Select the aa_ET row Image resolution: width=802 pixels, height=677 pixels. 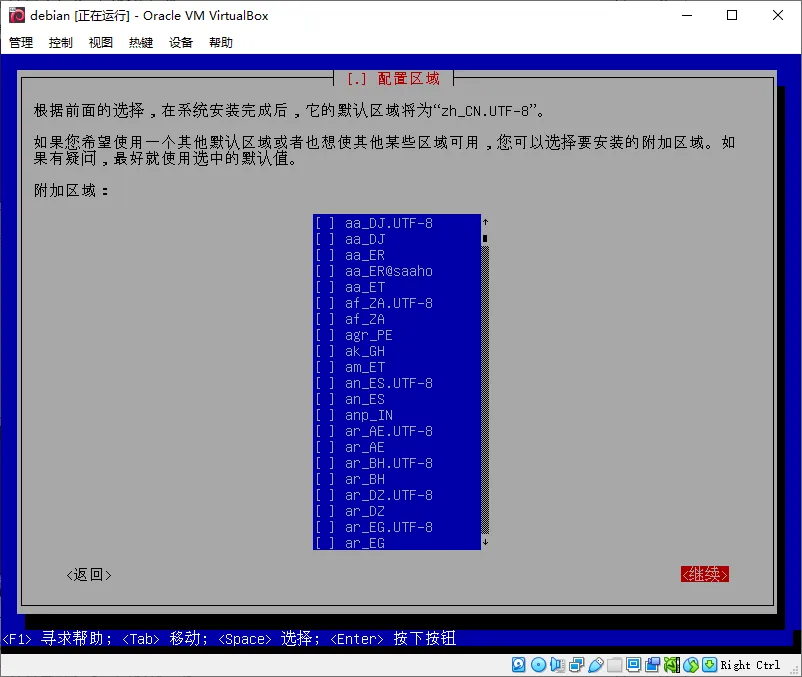[x=396, y=287]
